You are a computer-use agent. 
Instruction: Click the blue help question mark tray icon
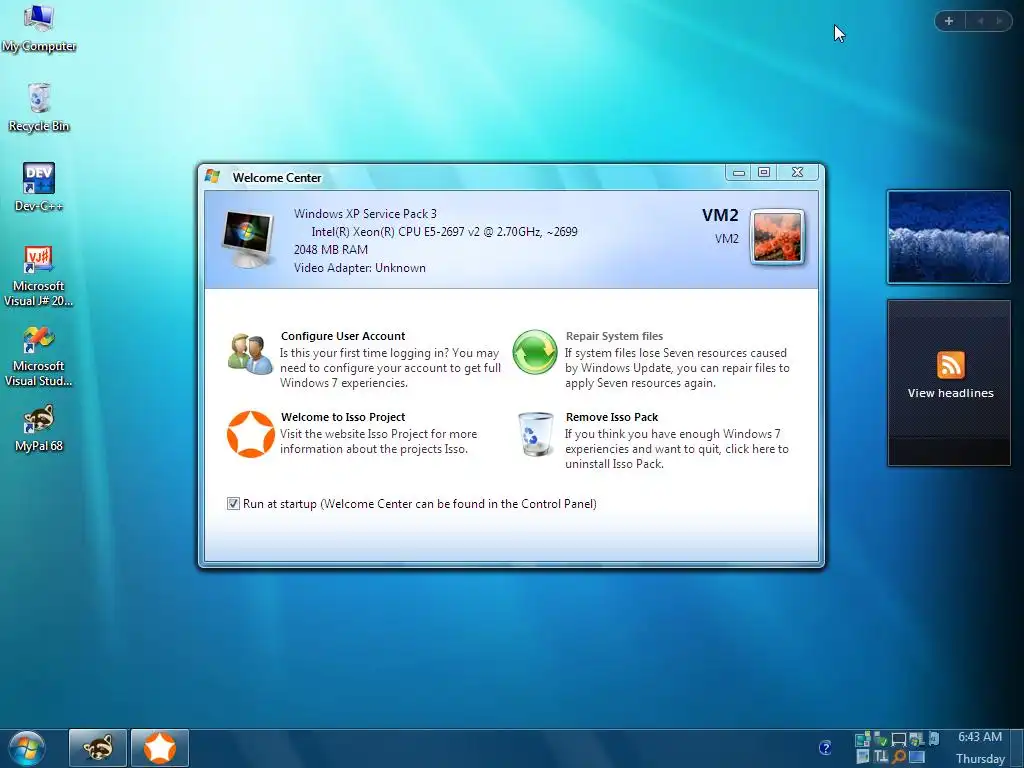[x=825, y=748]
